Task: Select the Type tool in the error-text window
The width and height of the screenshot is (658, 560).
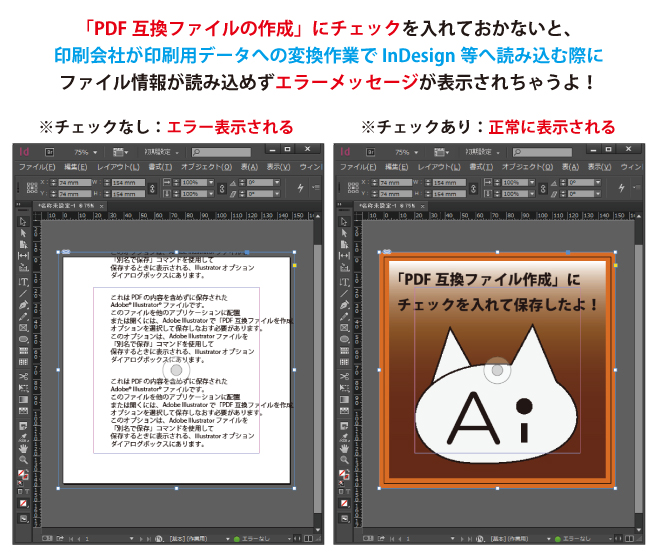Action: (x=23, y=282)
